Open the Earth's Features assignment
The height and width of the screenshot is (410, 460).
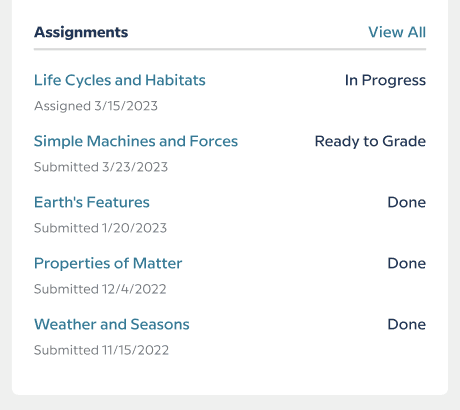[92, 202]
